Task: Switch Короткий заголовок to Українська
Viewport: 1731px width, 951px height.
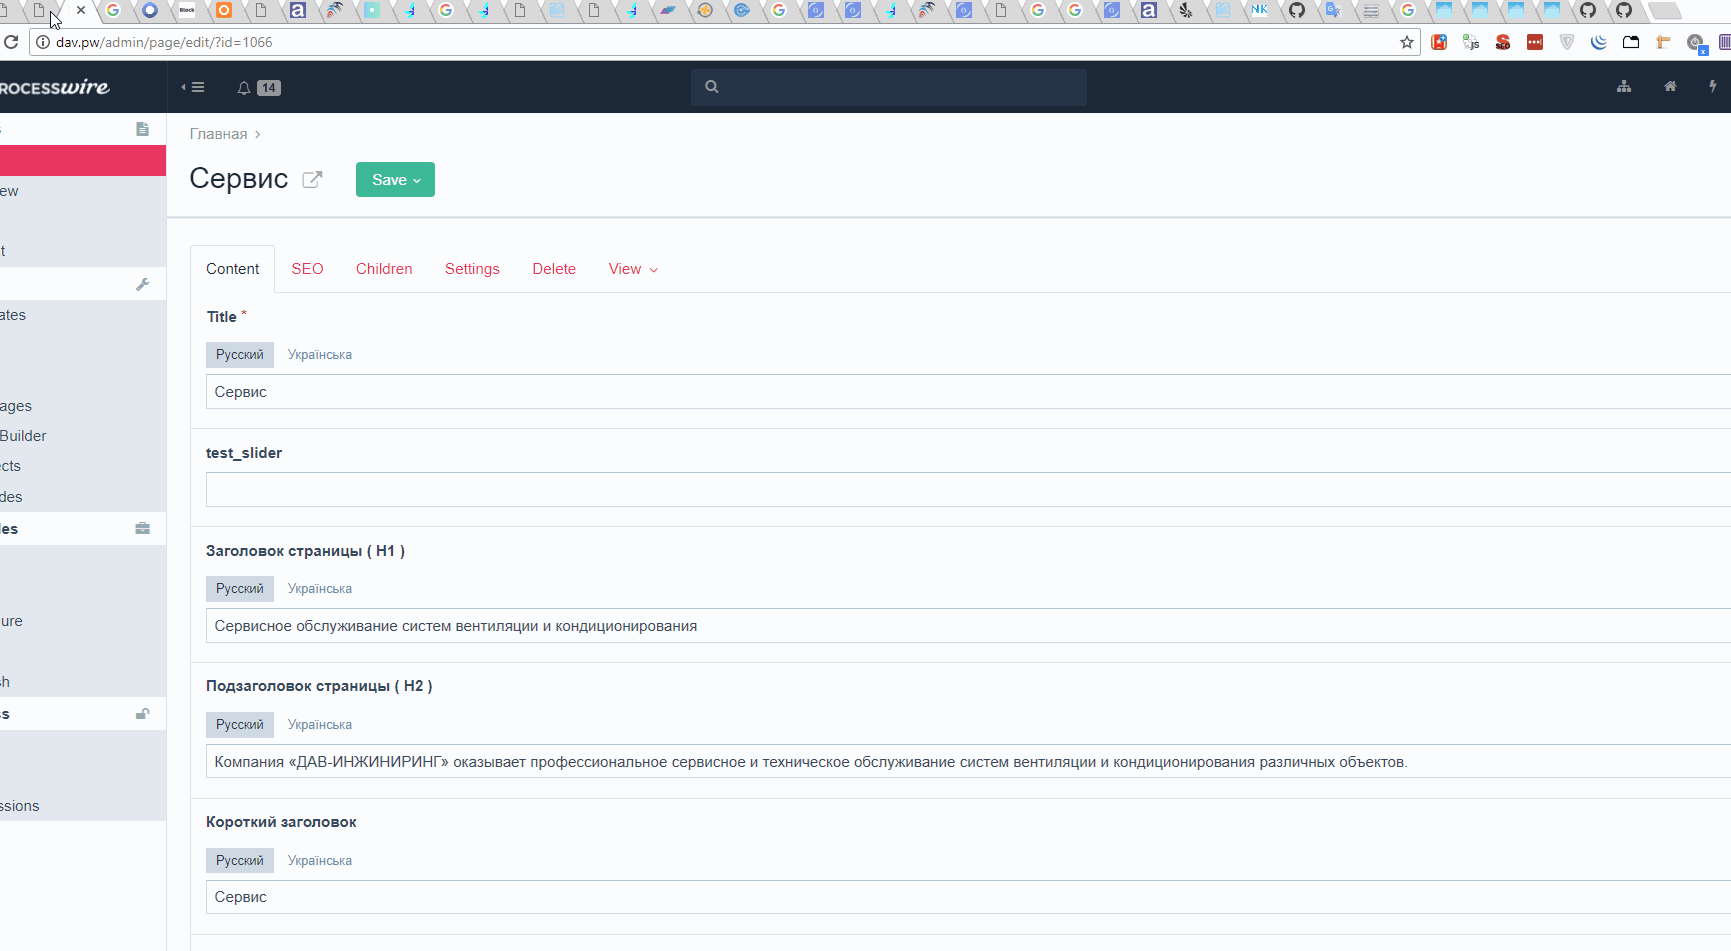Action: [x=319, y=860]
